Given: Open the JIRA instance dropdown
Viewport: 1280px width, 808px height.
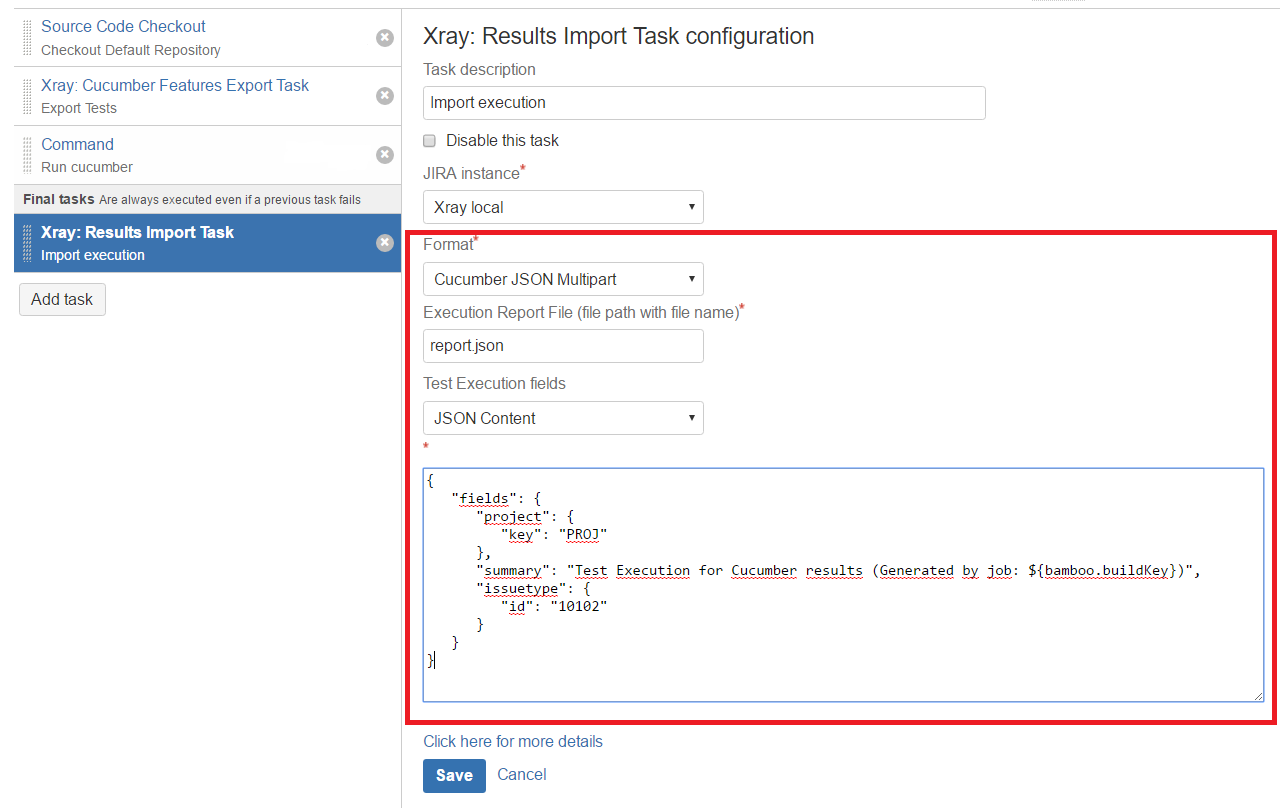Looking at the screenshot, I should click(563, 207).
